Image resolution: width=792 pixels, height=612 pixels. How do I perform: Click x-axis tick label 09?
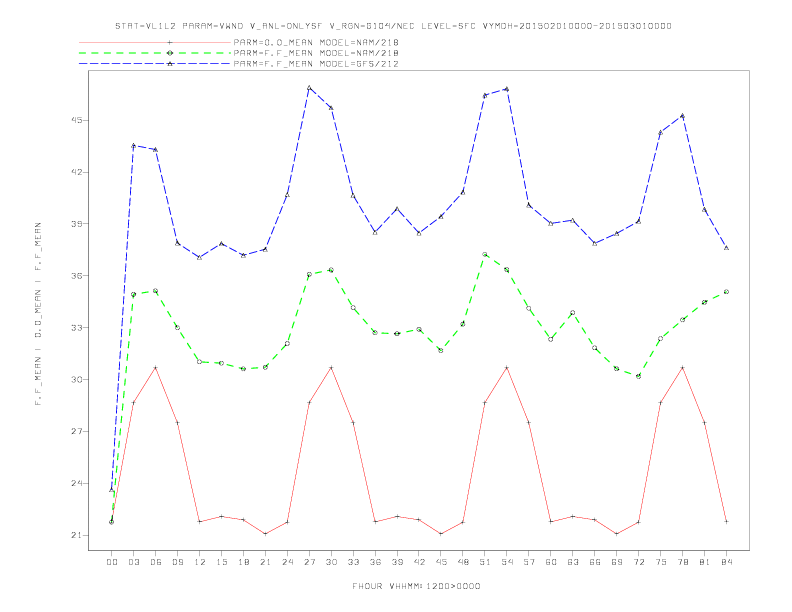tap(178, 562)
